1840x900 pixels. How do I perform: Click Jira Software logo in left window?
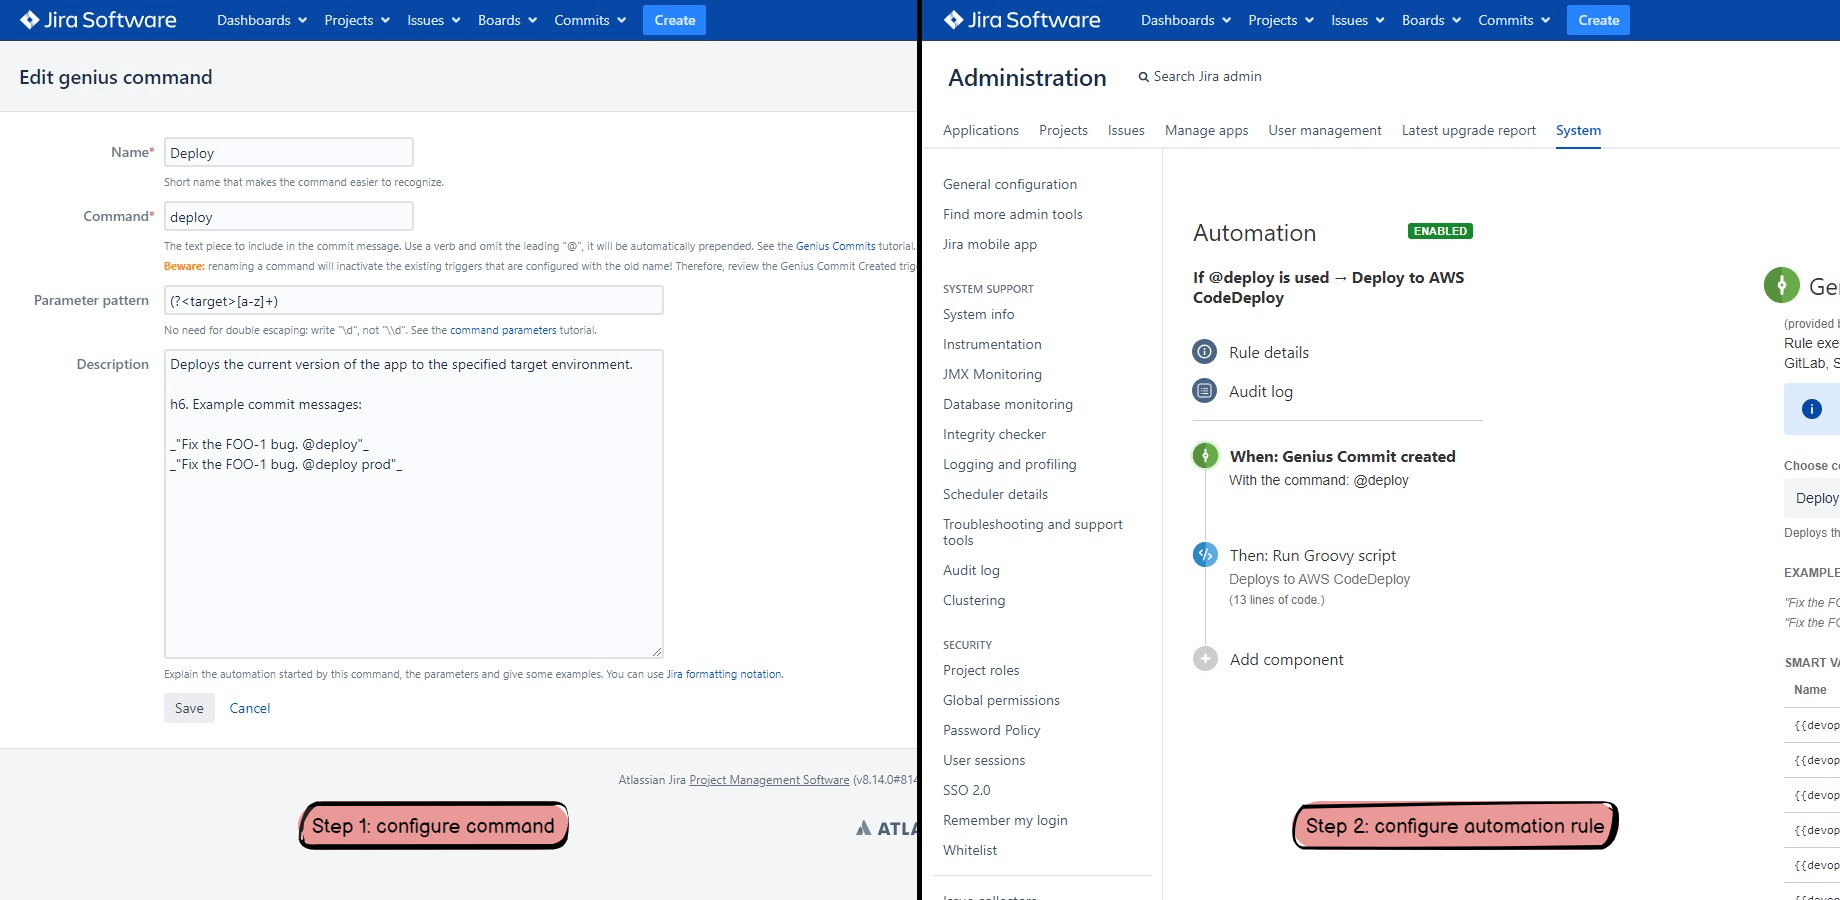point(98,20)
